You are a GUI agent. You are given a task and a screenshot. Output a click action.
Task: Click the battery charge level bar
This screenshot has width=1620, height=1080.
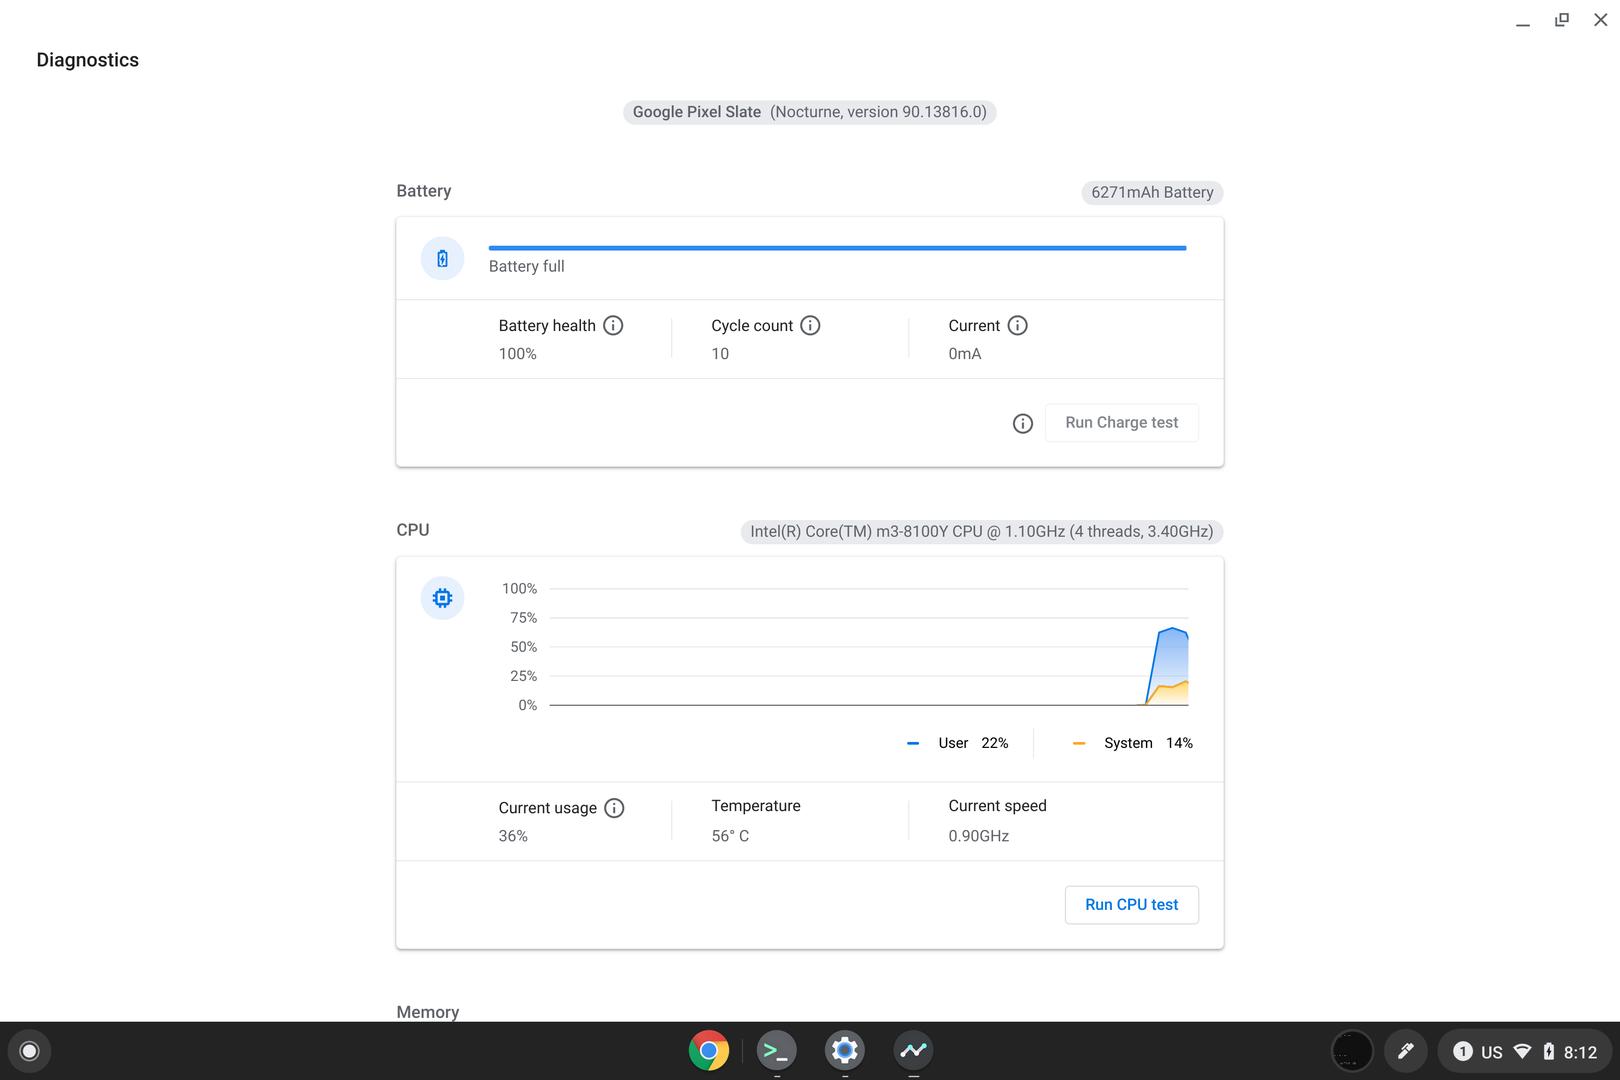837,248
